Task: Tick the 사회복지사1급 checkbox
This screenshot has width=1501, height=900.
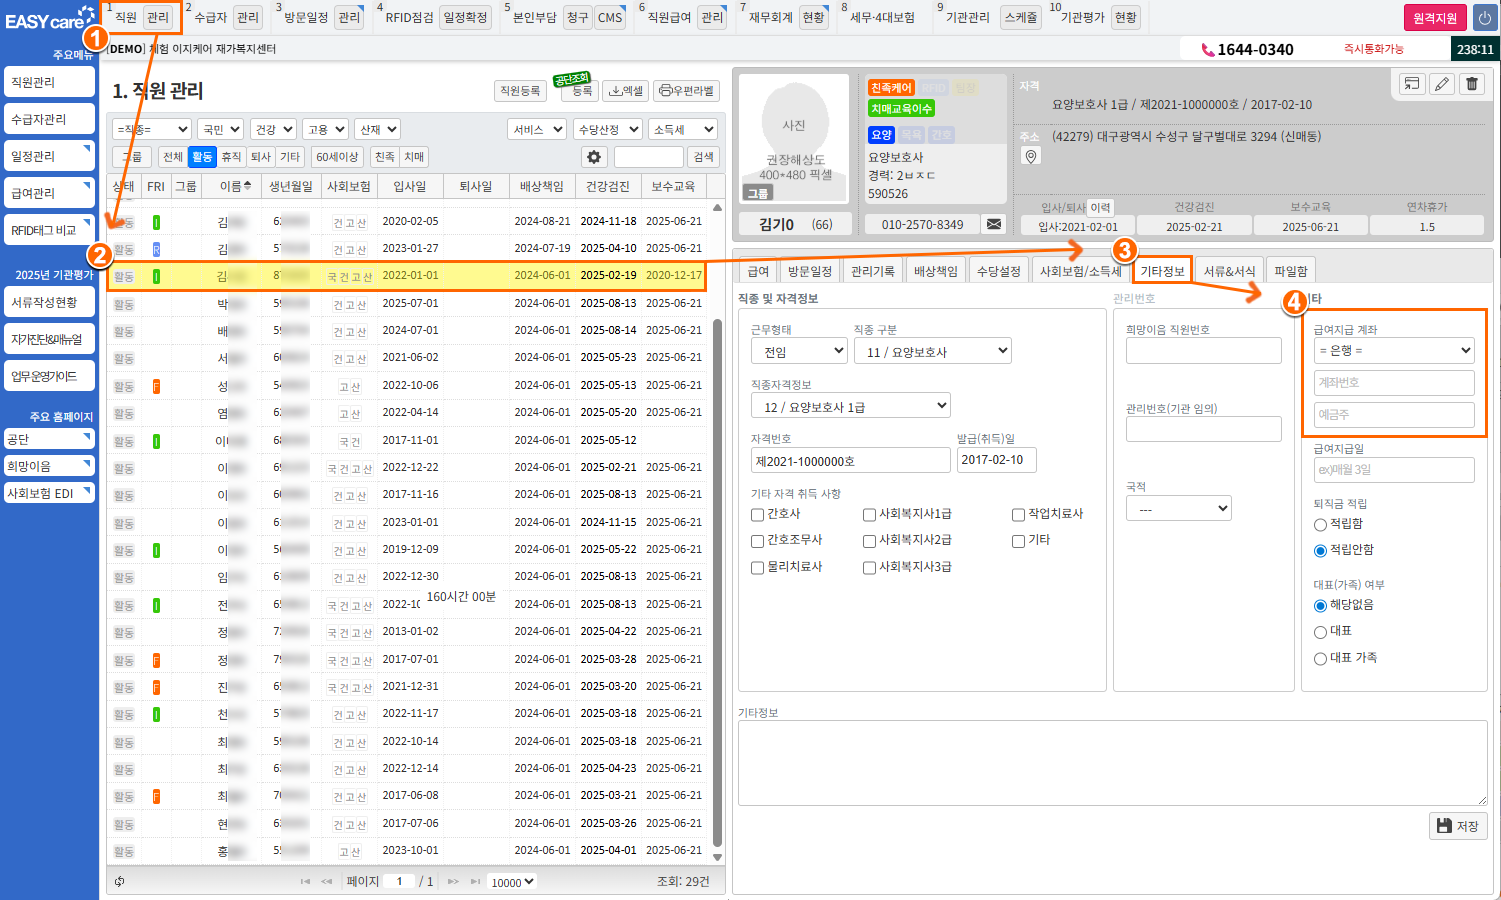Action: coord(869,514)
